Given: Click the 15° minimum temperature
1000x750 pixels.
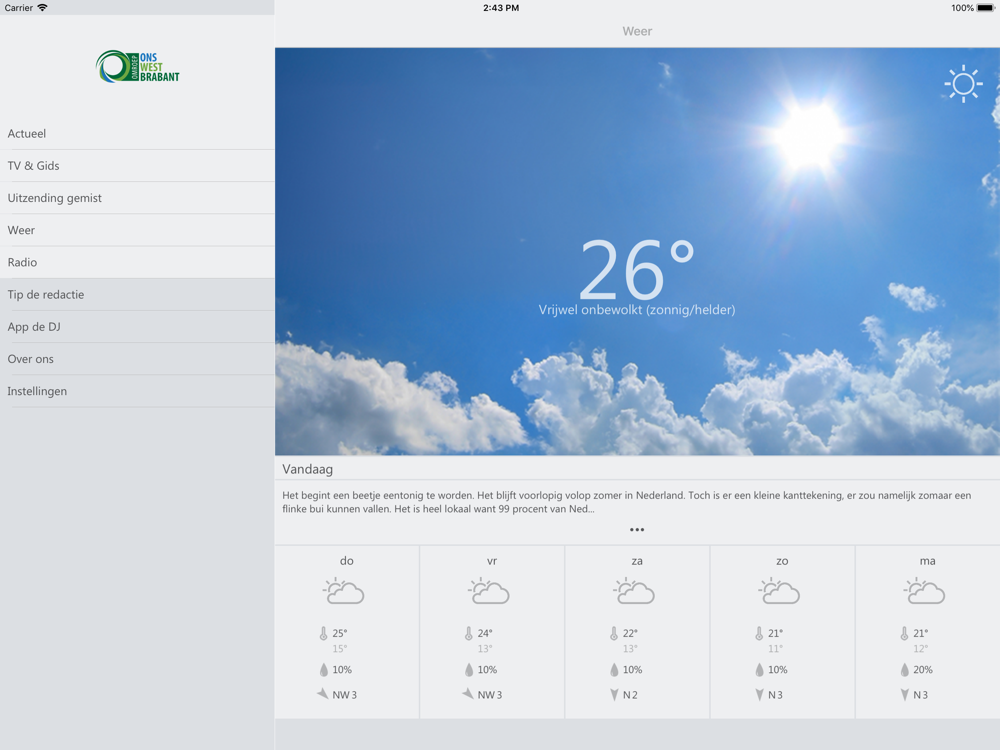Looking at the screenshot, I should [339, 649].
